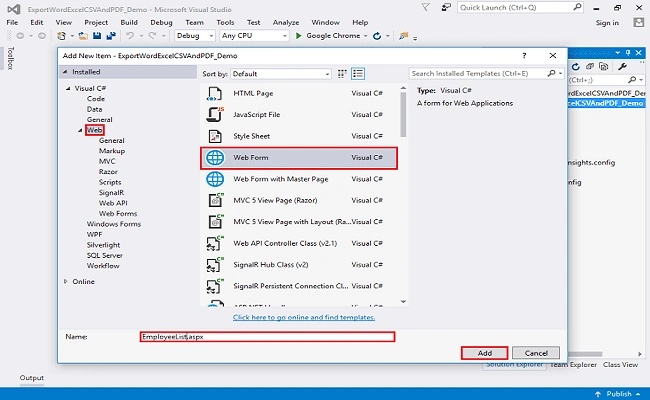Click the Navigate Backward toolbar icon

tap(20, 36)
